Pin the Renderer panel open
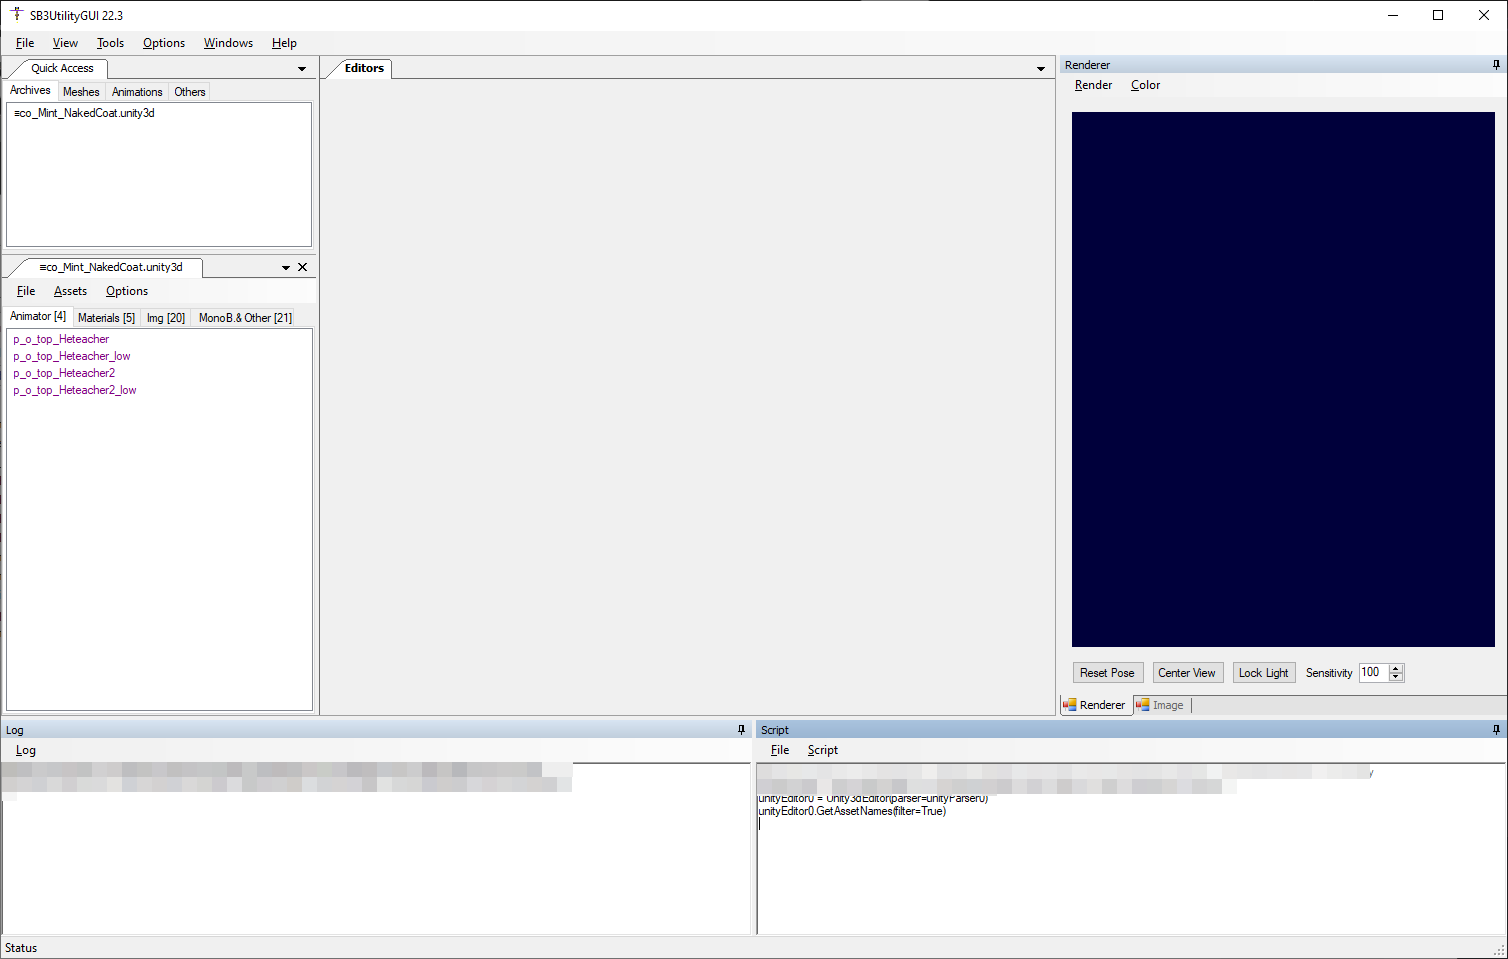This screenshot has width=1508, height=959. (1495, 64)
